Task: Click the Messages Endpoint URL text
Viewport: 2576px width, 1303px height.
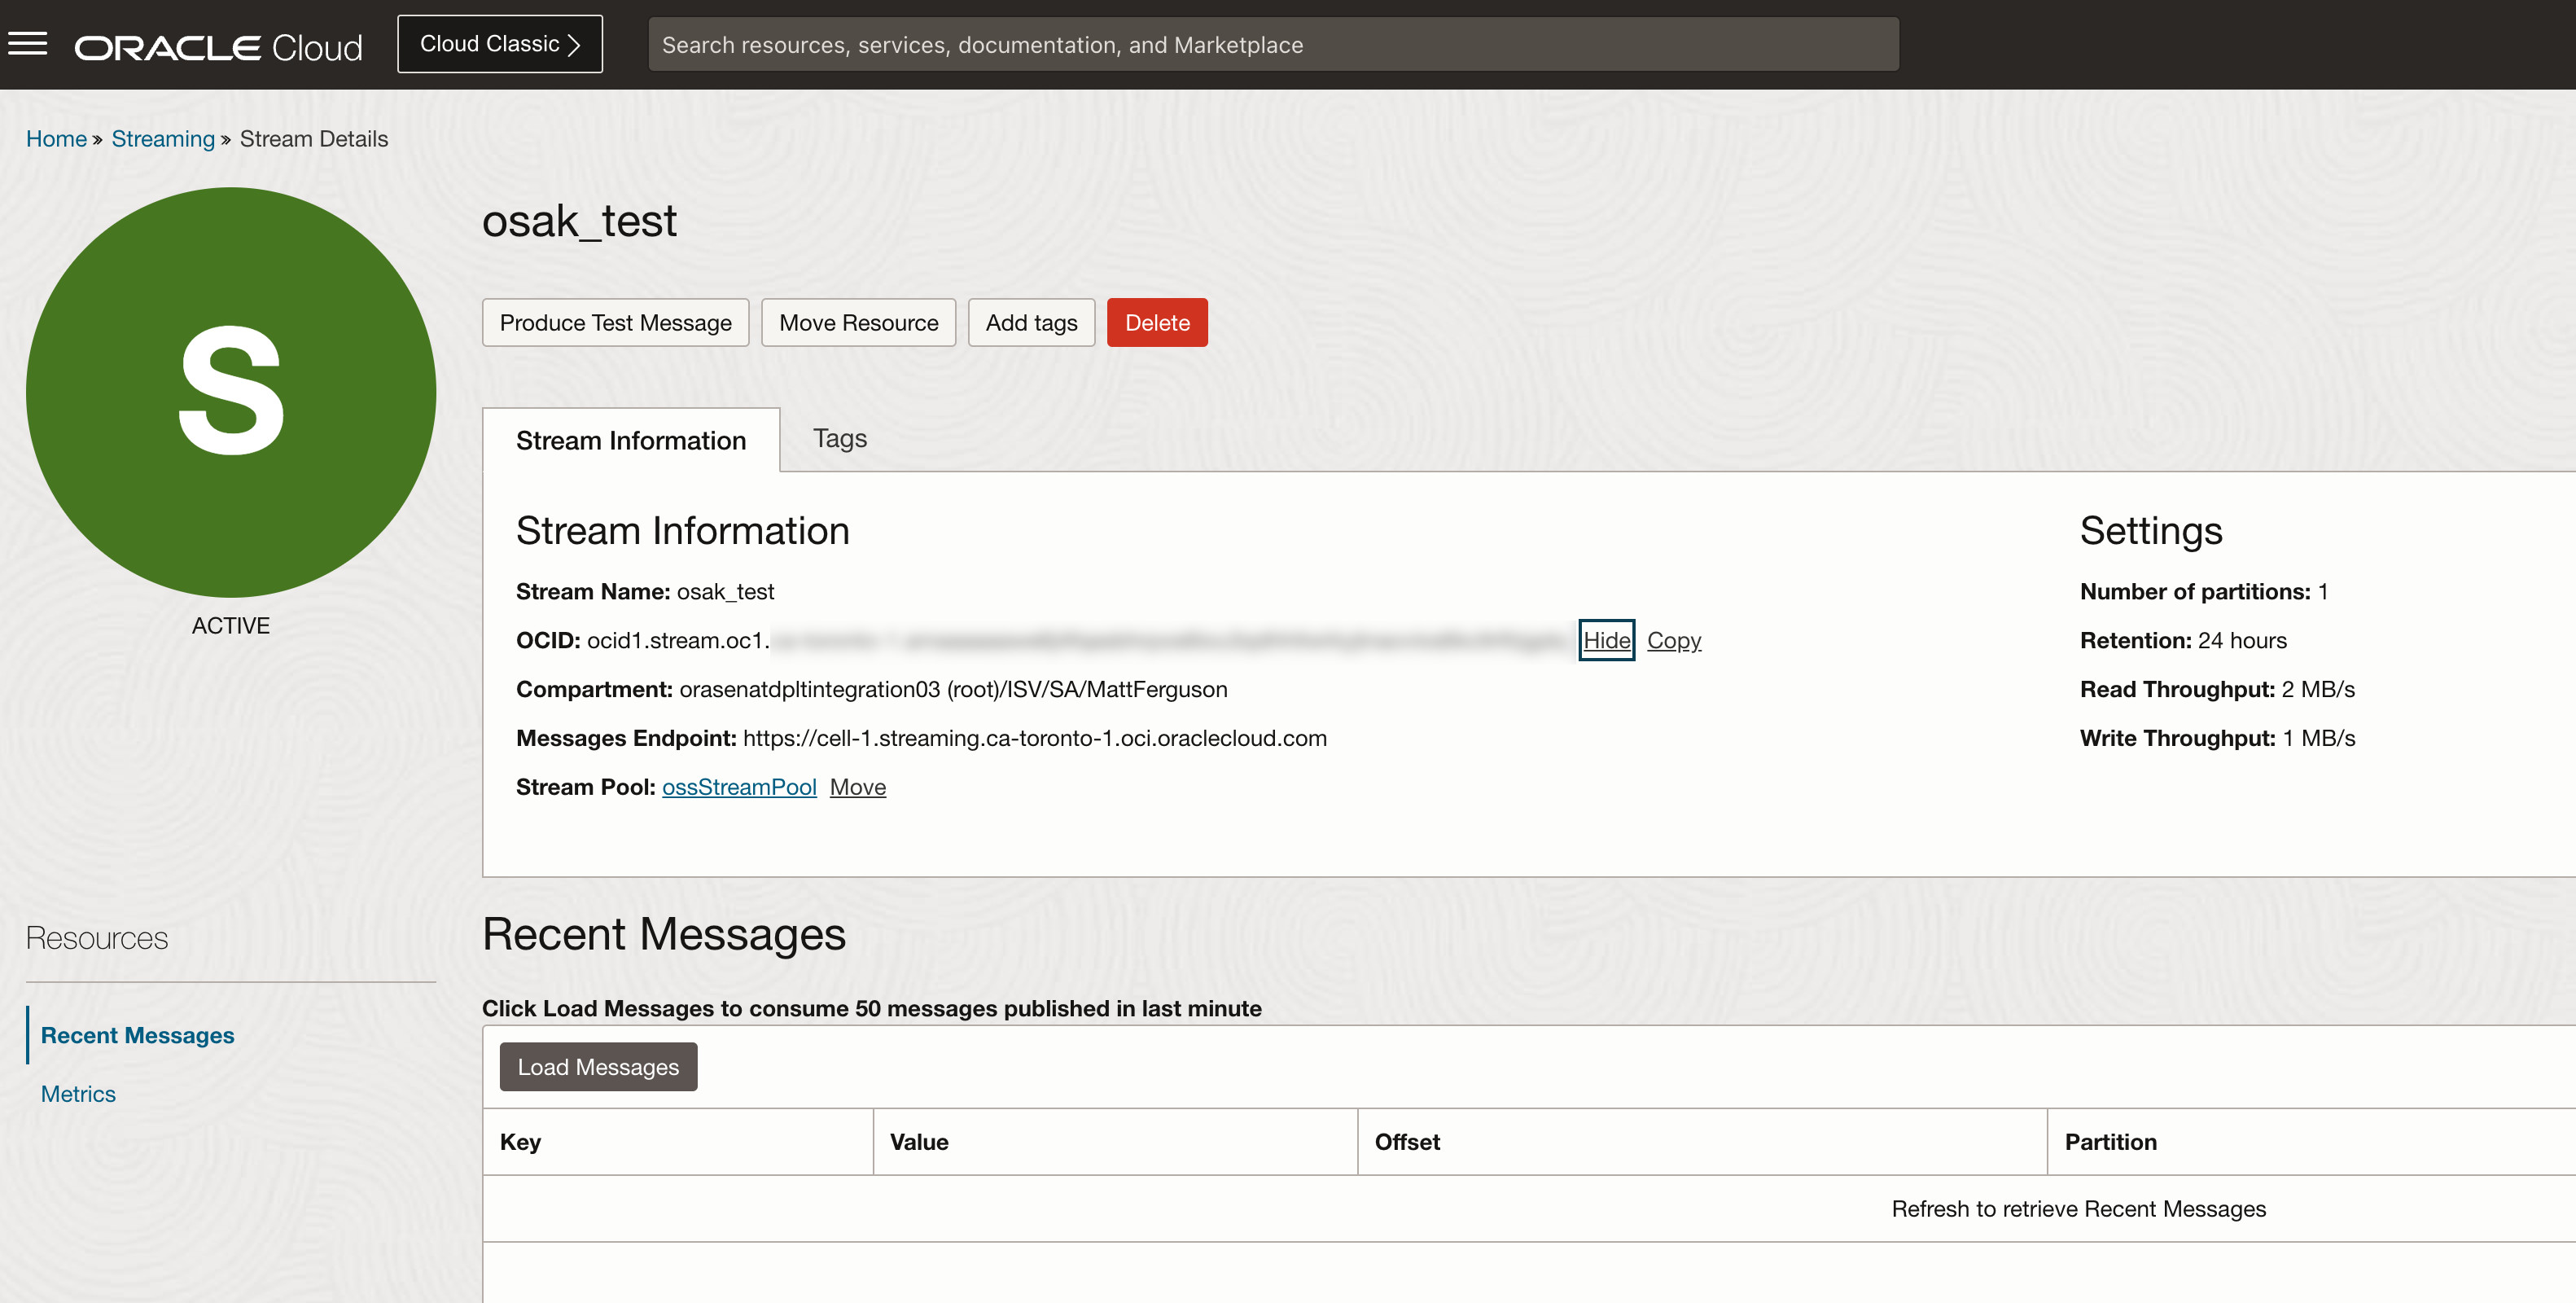Action: 1035,738
